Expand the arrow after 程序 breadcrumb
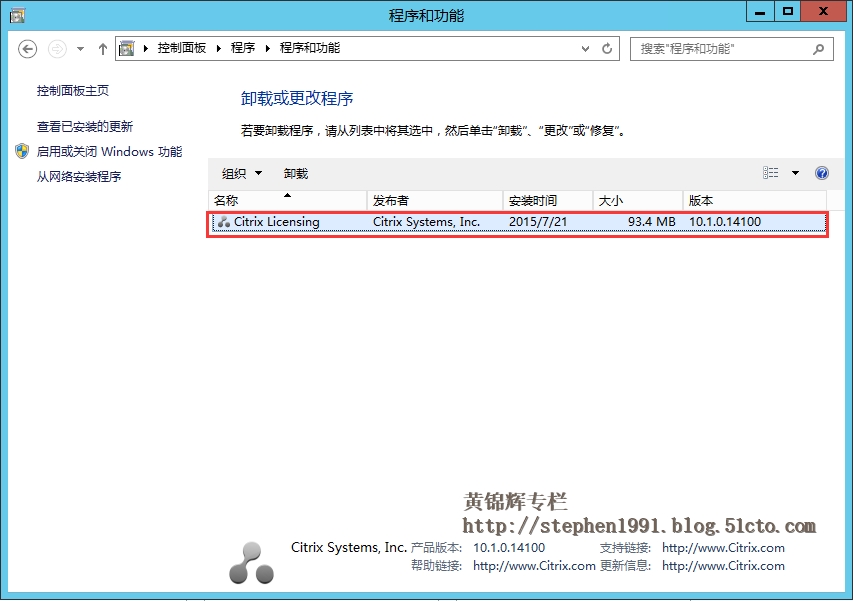The height and width of the screenshot is (601, 853). point(268,48)
